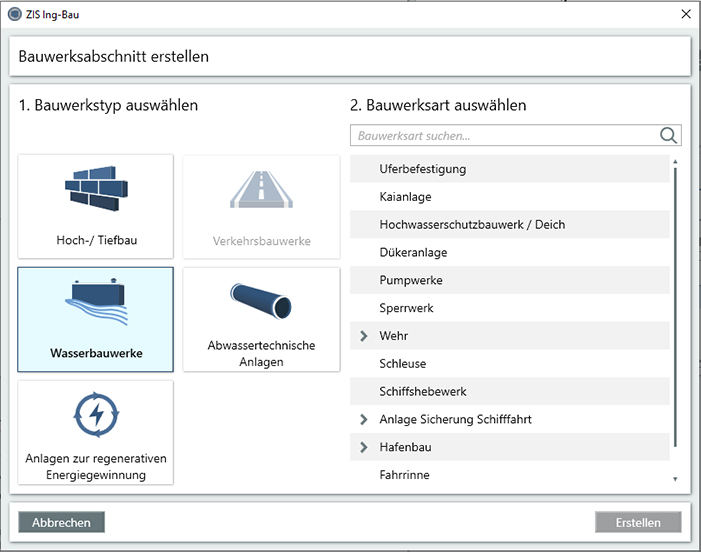
Task: Click Anlagen zur regenerativen Energiegewinnung caption
Action: pyautogui.click(x=96, y=466)
